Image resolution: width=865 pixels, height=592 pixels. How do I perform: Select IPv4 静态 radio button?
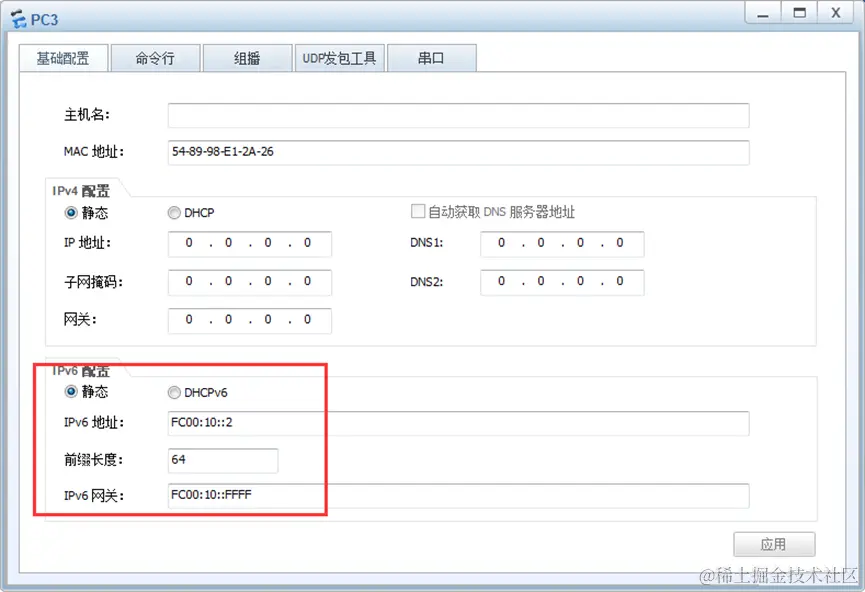71,212
